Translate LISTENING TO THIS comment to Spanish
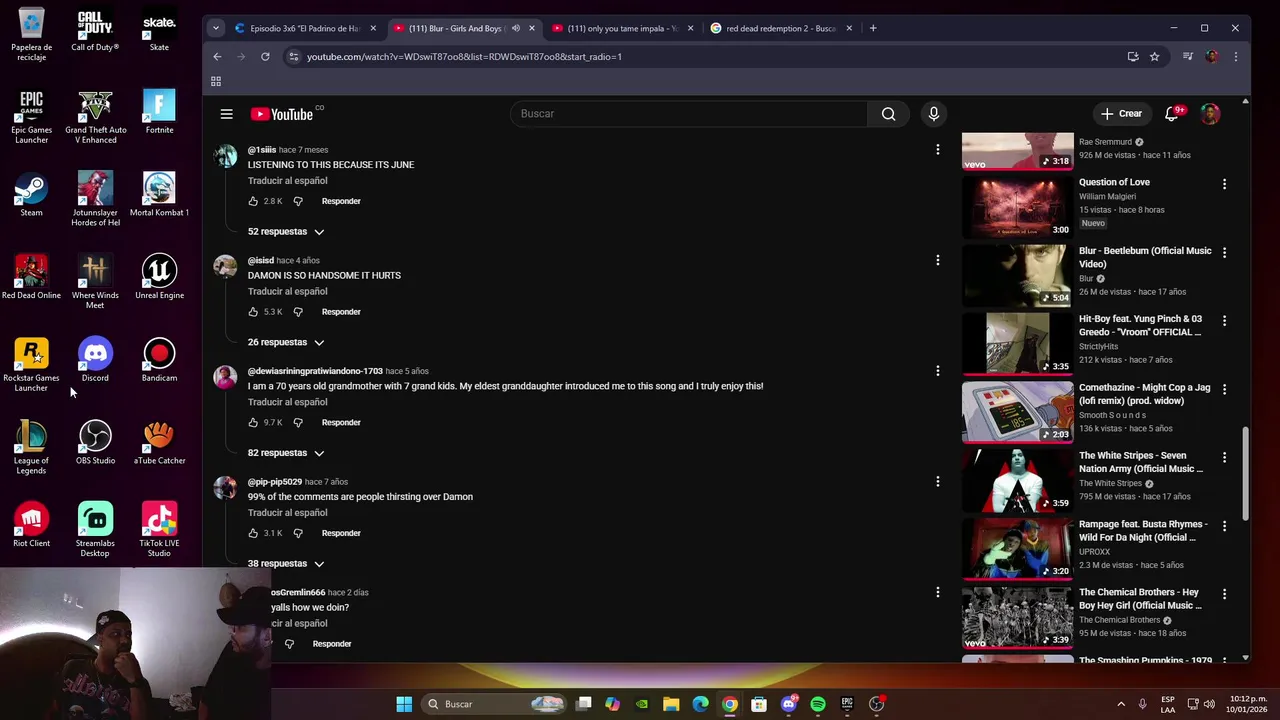 pos(287,181)
